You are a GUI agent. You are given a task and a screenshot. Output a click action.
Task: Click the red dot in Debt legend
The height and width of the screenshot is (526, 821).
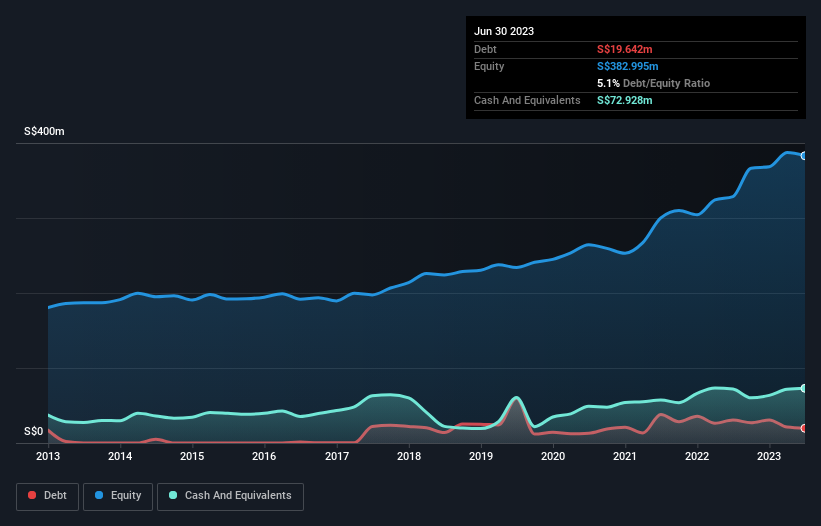32,495
